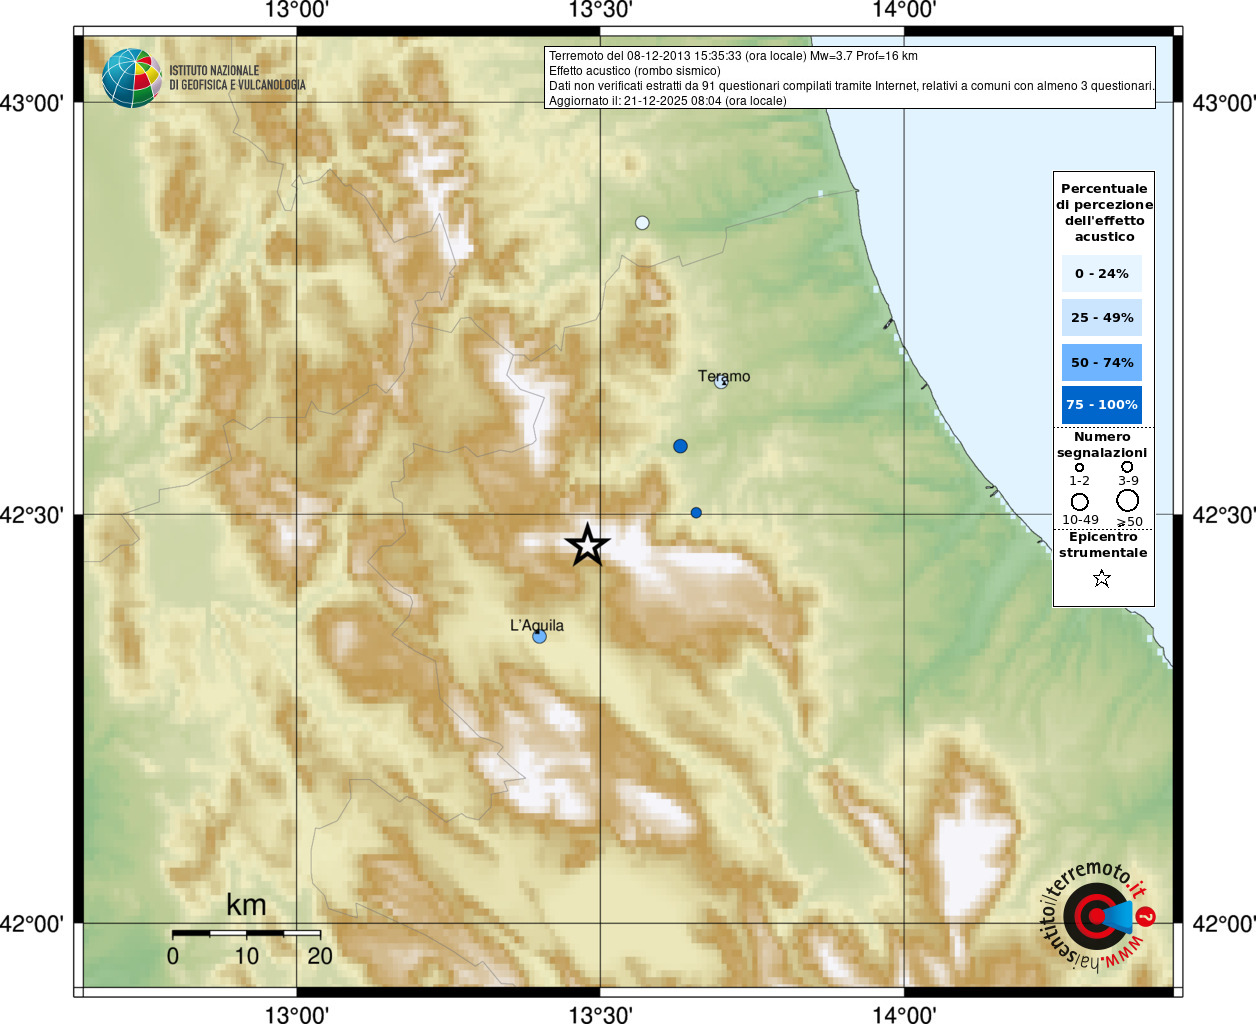Click the 'Aggiornato il: 21-12-2025' line

point(668,101)
